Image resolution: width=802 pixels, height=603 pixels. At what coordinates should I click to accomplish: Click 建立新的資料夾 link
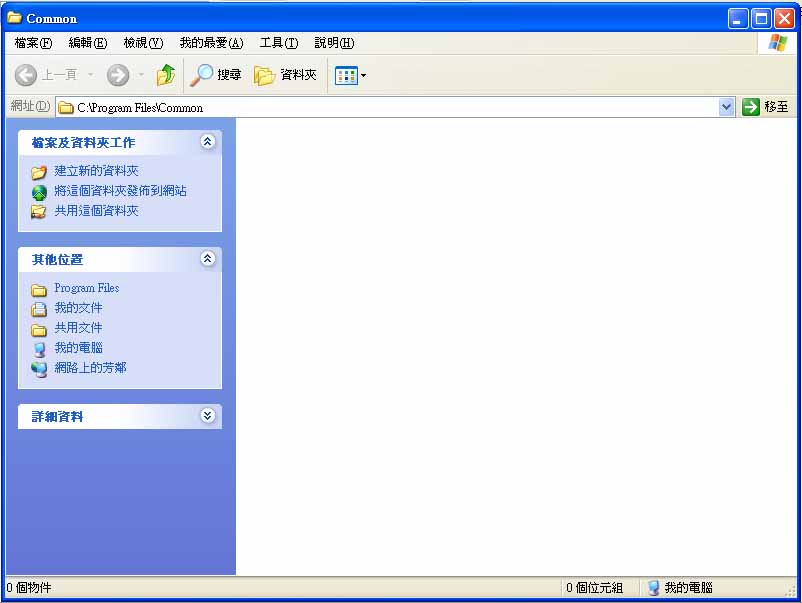click(96, 171)
